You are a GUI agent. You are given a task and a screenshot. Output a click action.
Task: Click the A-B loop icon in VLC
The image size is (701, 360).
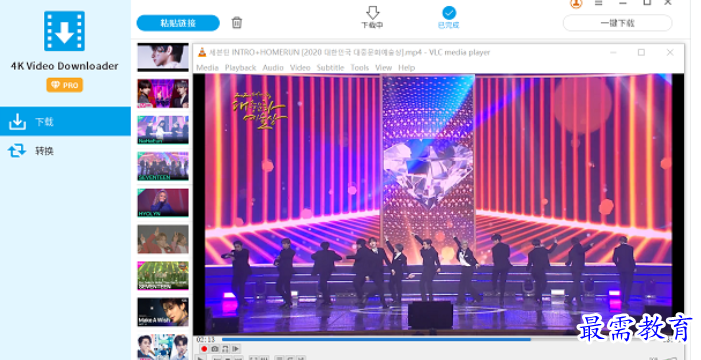[225, 349]
